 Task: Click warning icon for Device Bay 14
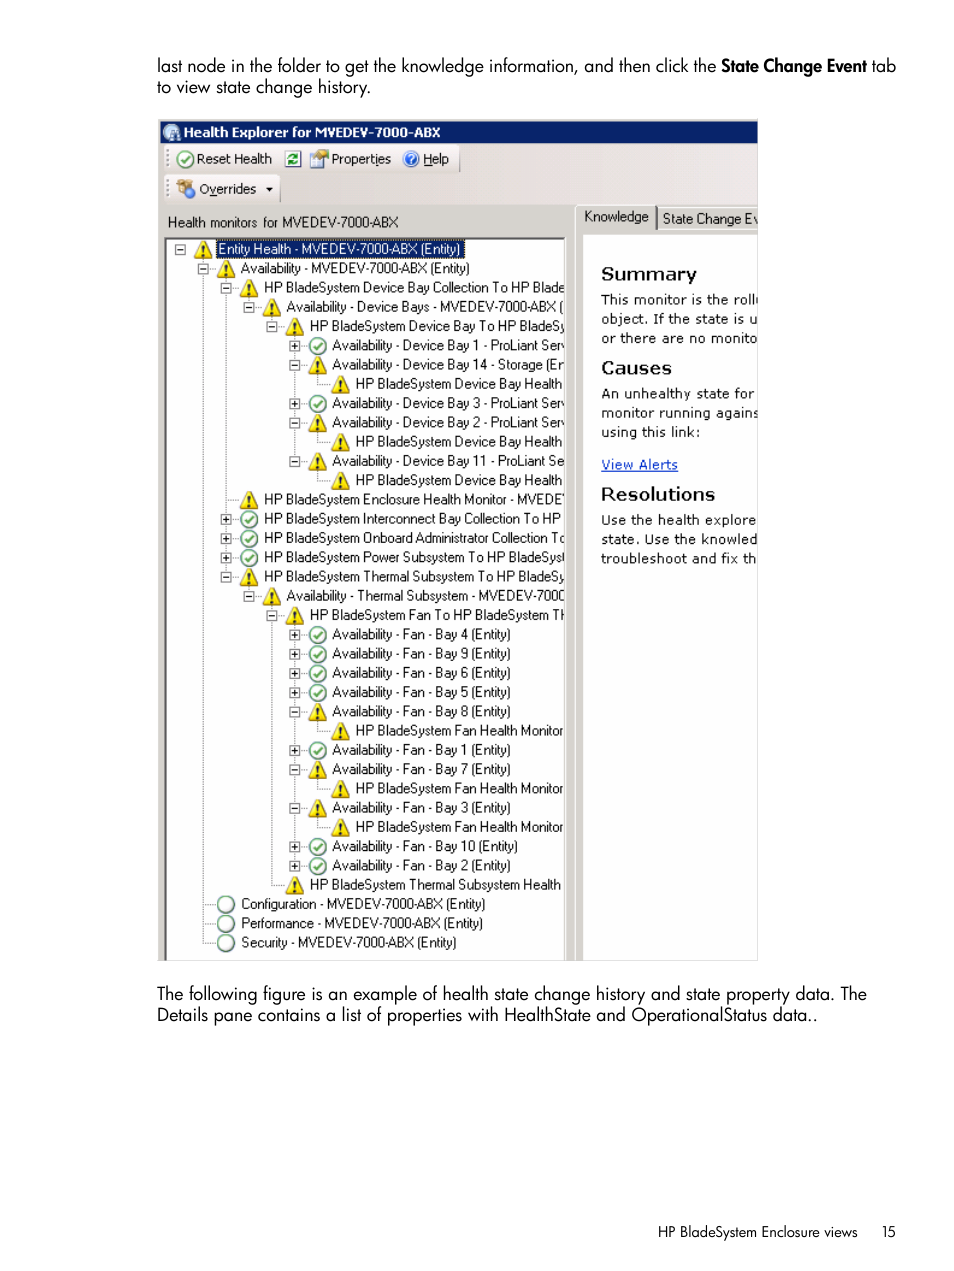pyautogui.click(x=318, y=365)
